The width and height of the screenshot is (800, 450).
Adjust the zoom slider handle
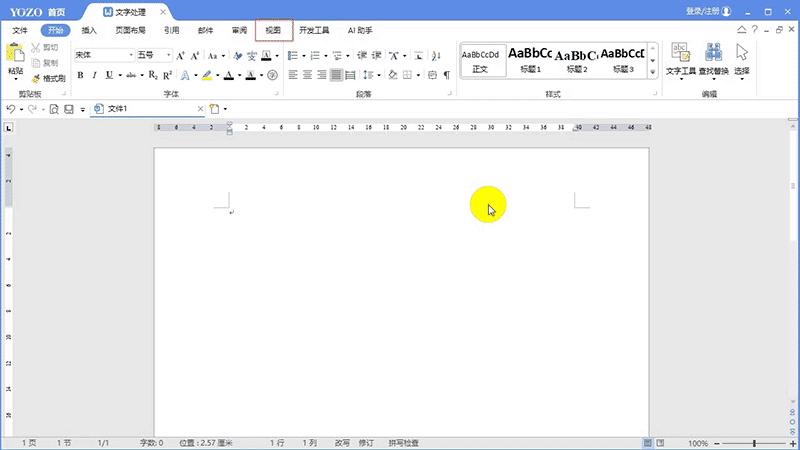coord(754,443)
